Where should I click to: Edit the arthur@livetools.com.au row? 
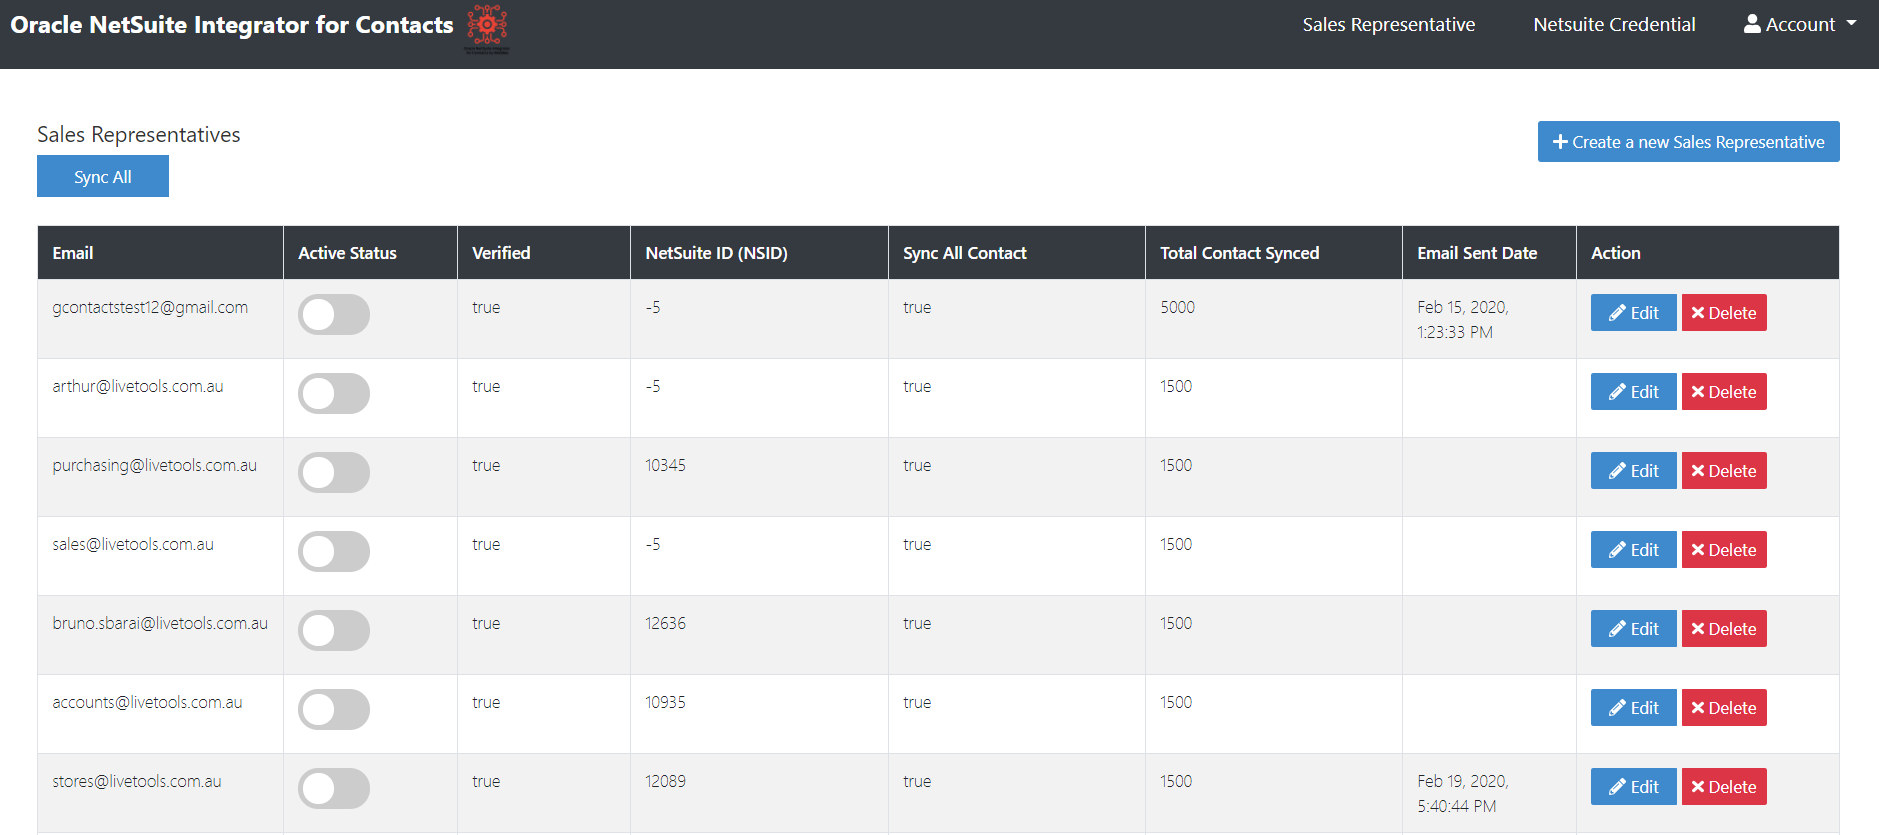(x=1633, y=392)
